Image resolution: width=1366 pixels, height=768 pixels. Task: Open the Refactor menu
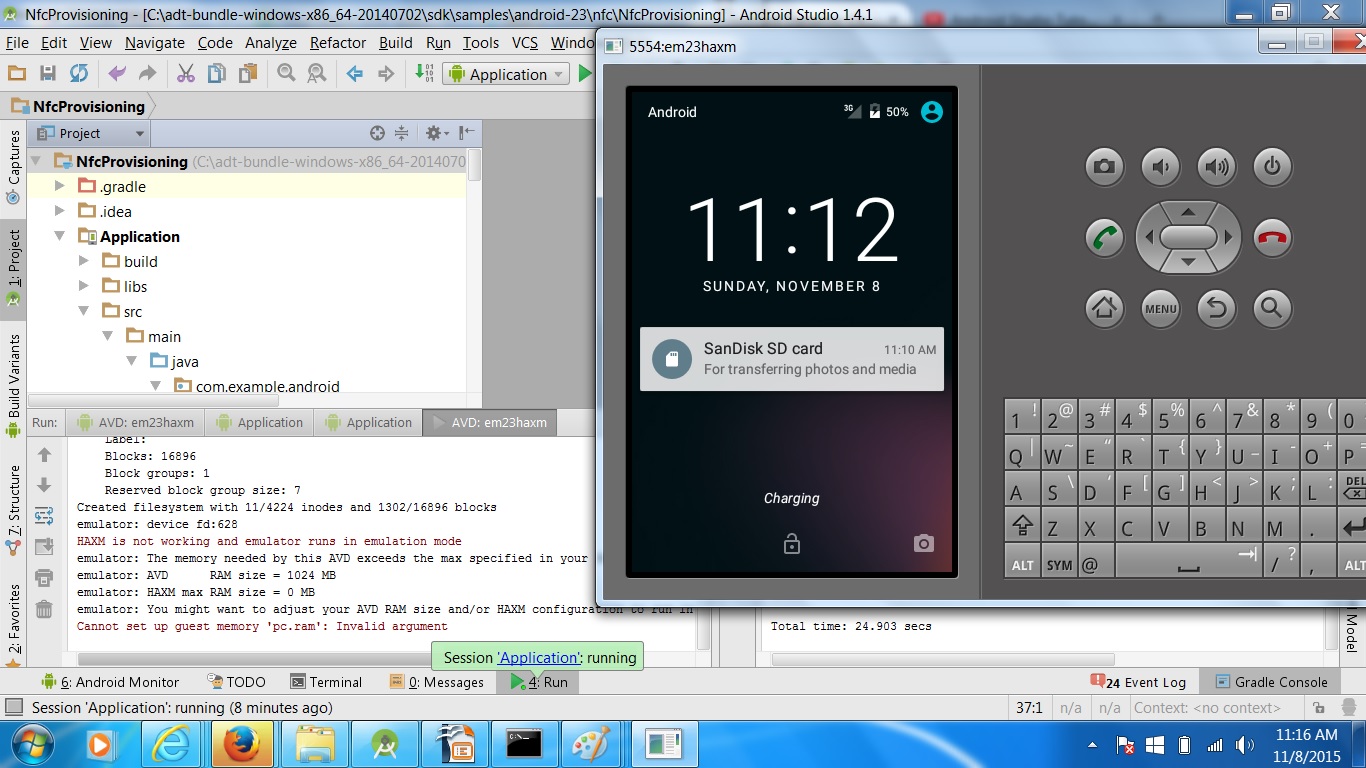point(338,43)
